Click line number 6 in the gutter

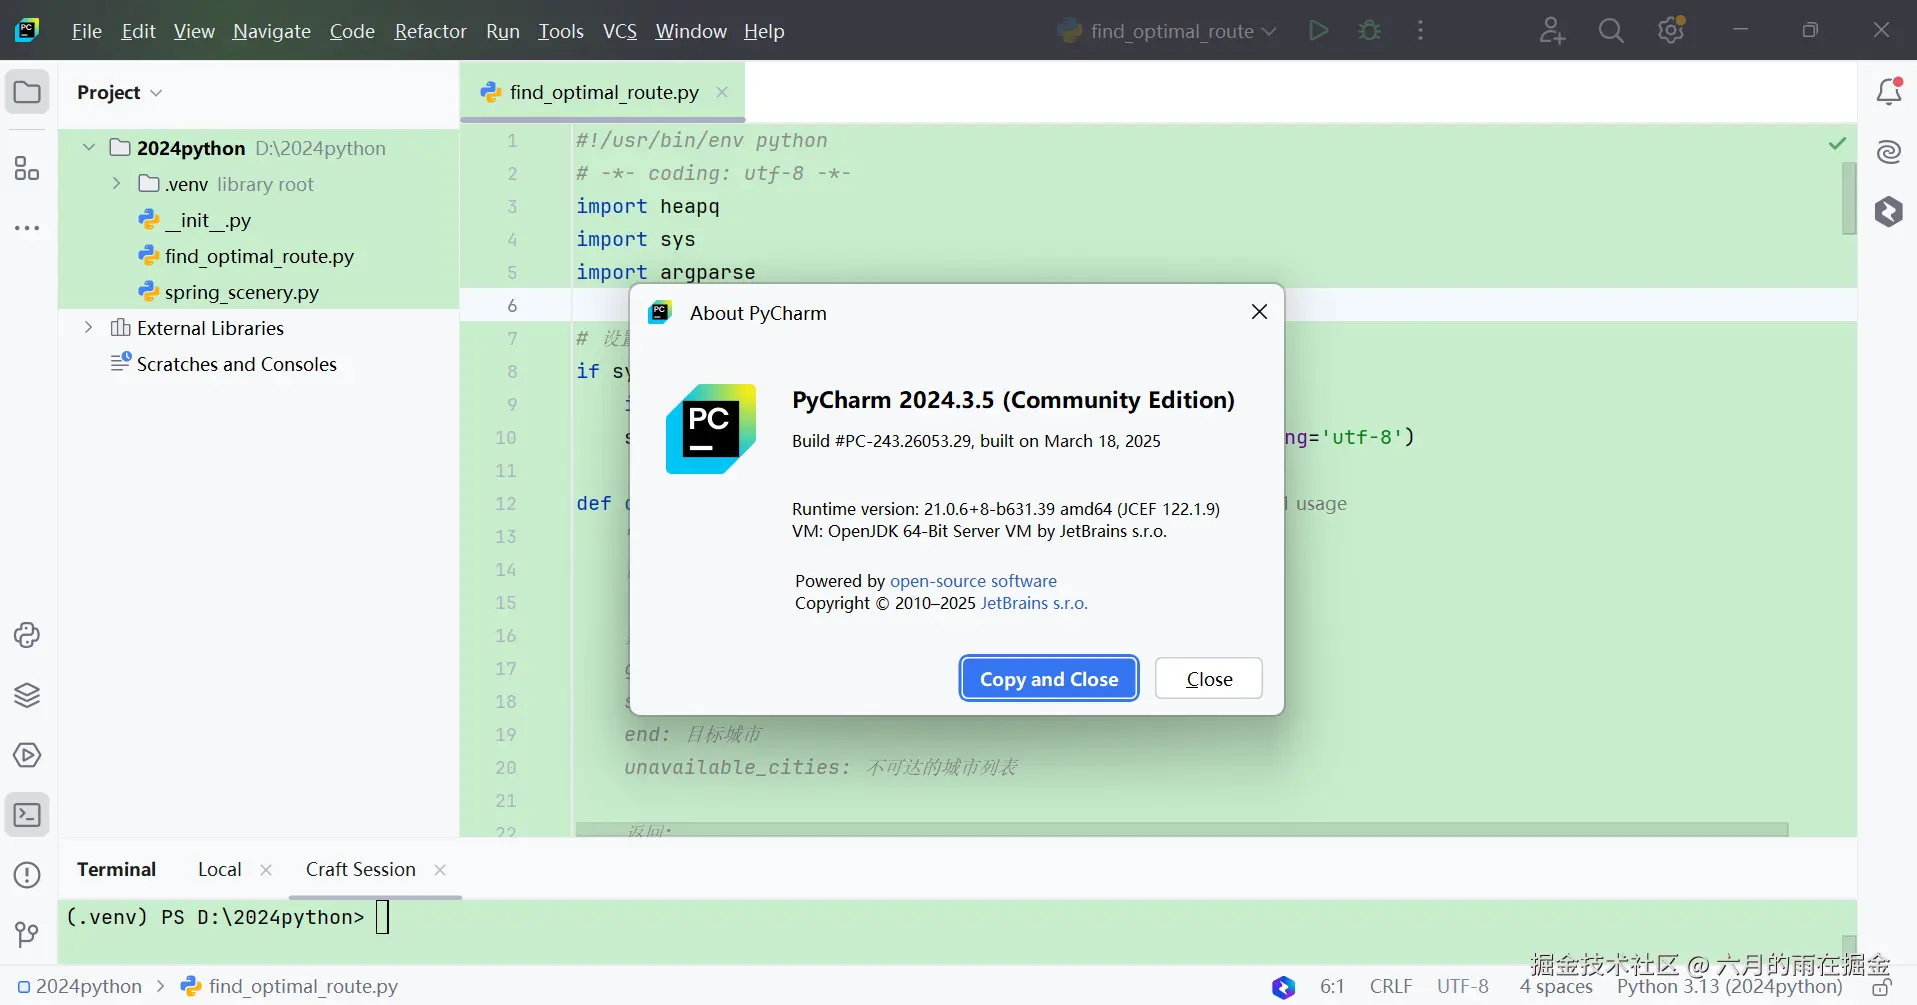[512, 306]
